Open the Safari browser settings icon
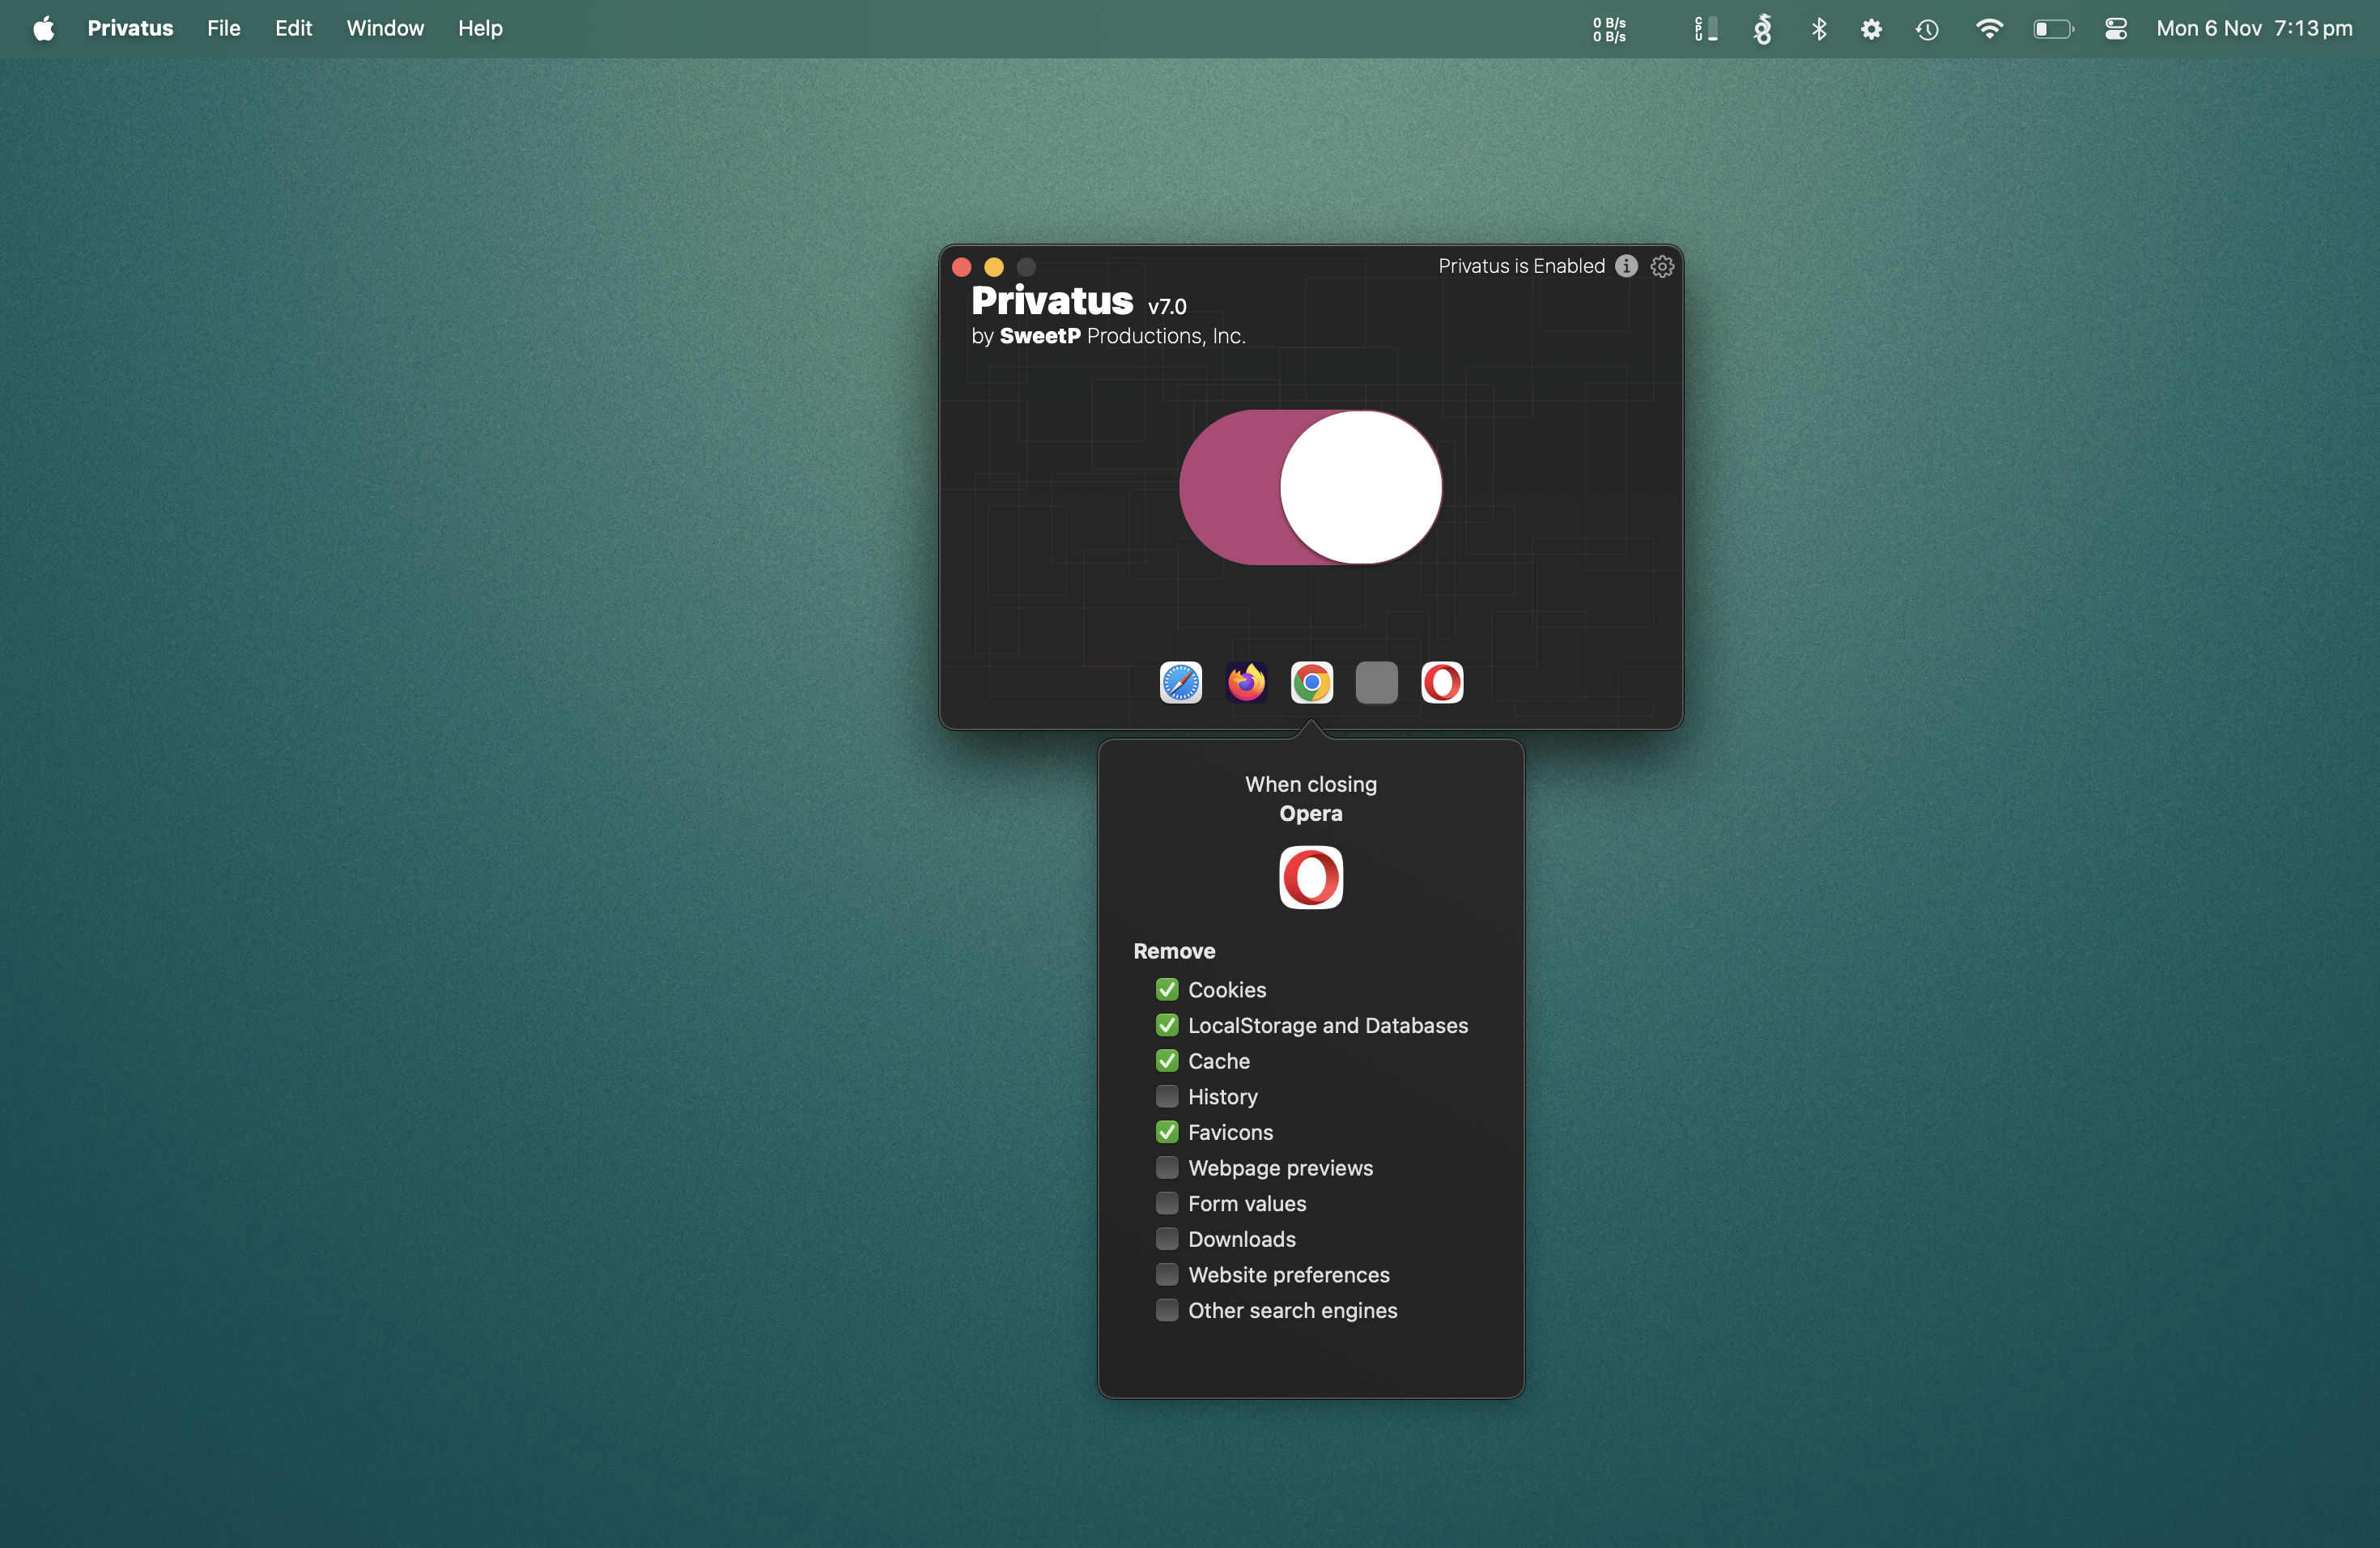The width and height of the screenshot is (2380, 1548). (x=1180, y=683)
